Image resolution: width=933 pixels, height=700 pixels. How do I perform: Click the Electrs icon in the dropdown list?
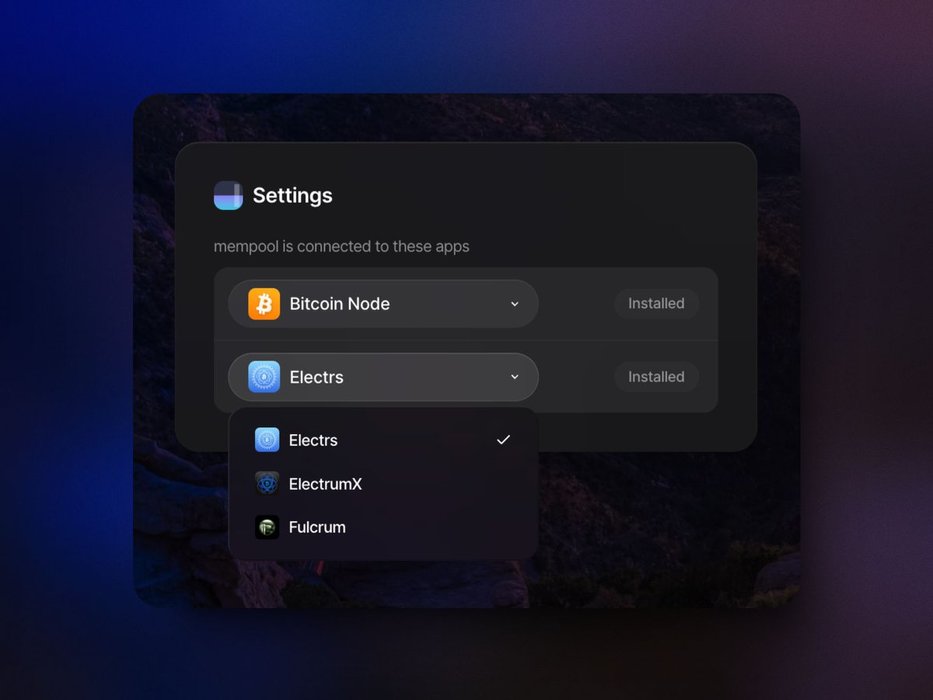click(x=267, y=440)
